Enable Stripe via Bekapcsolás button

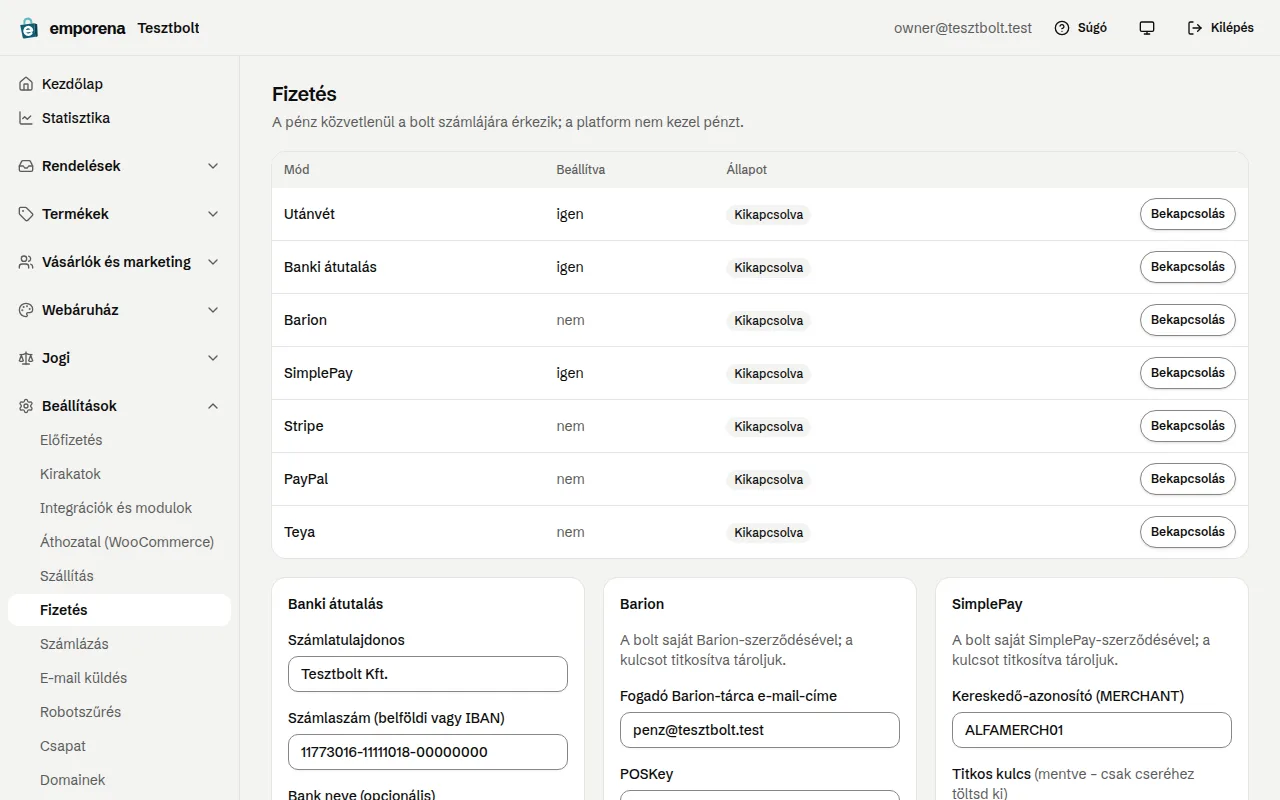pyautogui.click(x=1188, y=426)
